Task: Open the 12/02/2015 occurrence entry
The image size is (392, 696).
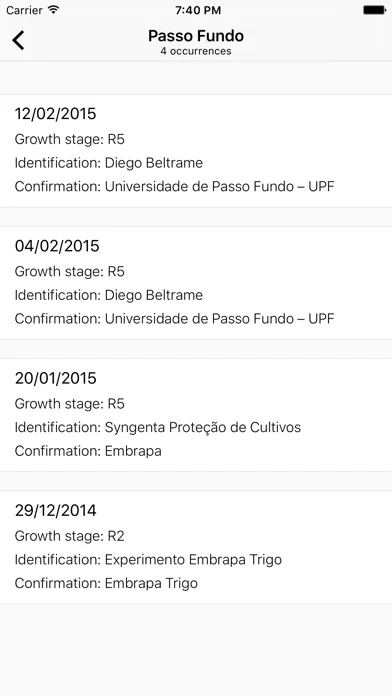Action: coord(196,150)
